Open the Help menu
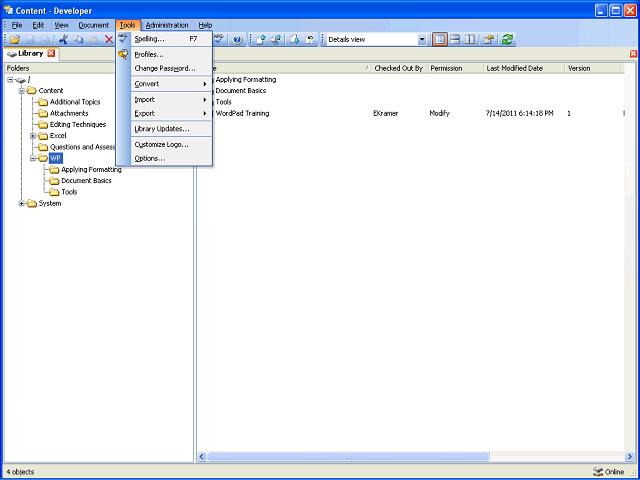This screenshot has width=640, height=480. point(205,25)
